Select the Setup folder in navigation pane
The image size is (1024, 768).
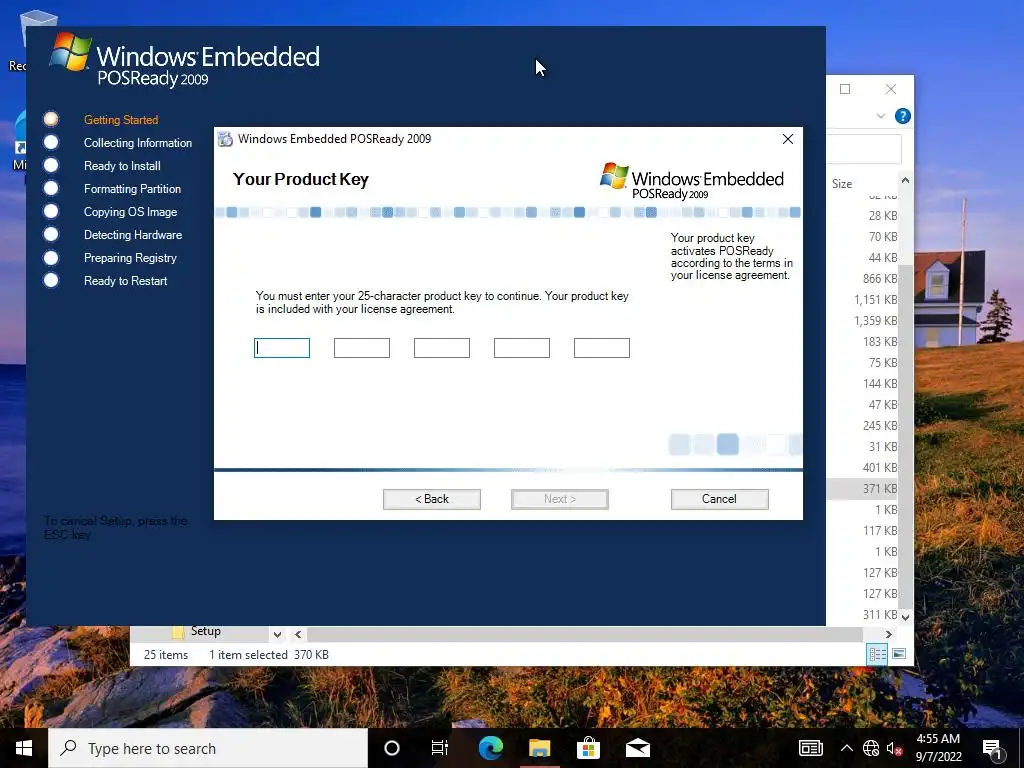197,632
